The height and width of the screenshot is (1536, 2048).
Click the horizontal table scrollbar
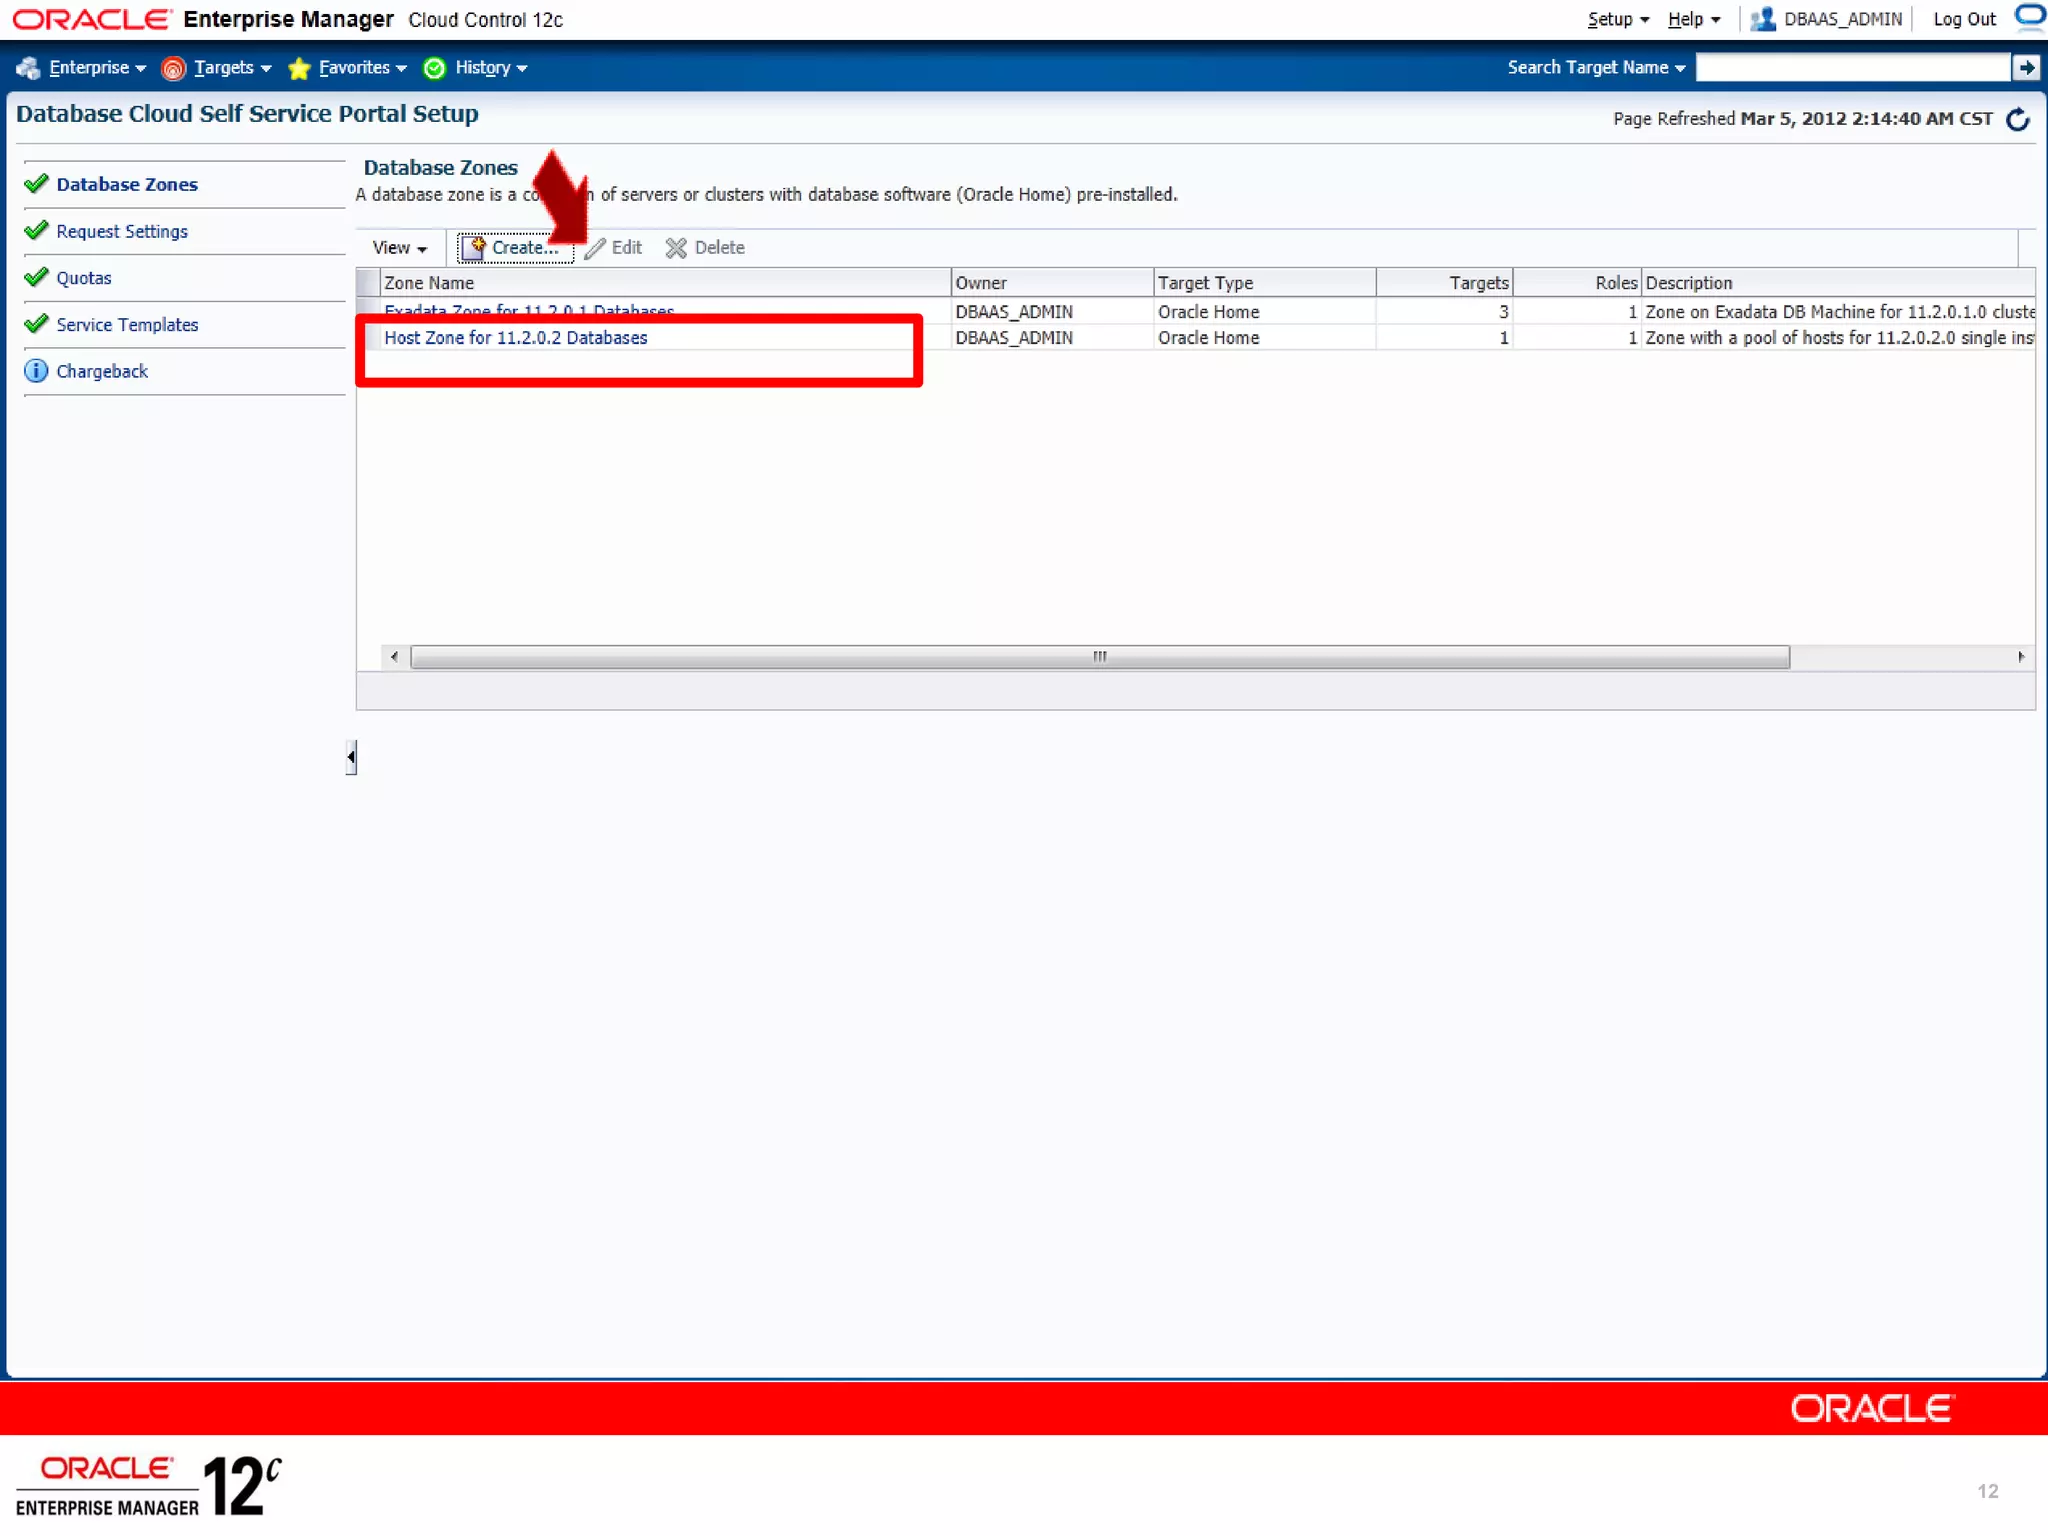point(1099,657)
